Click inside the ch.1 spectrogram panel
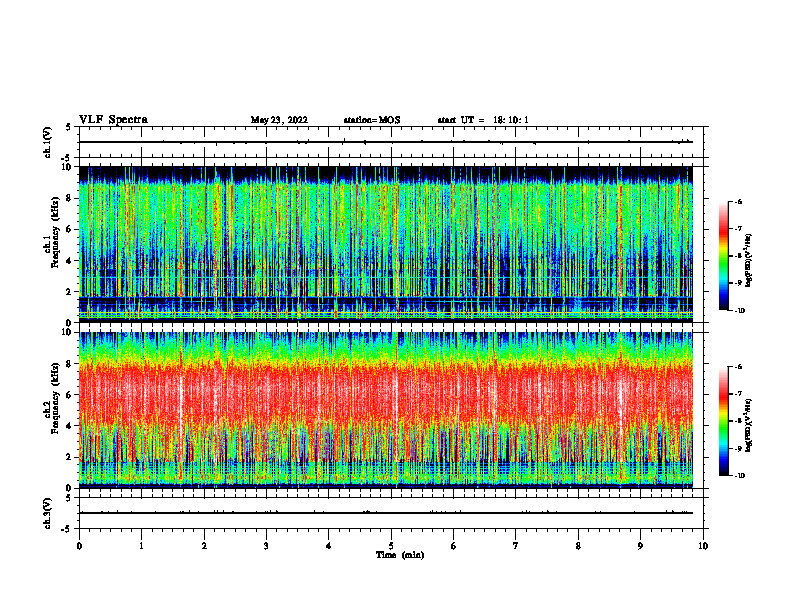792x612 pixels. 386,244
